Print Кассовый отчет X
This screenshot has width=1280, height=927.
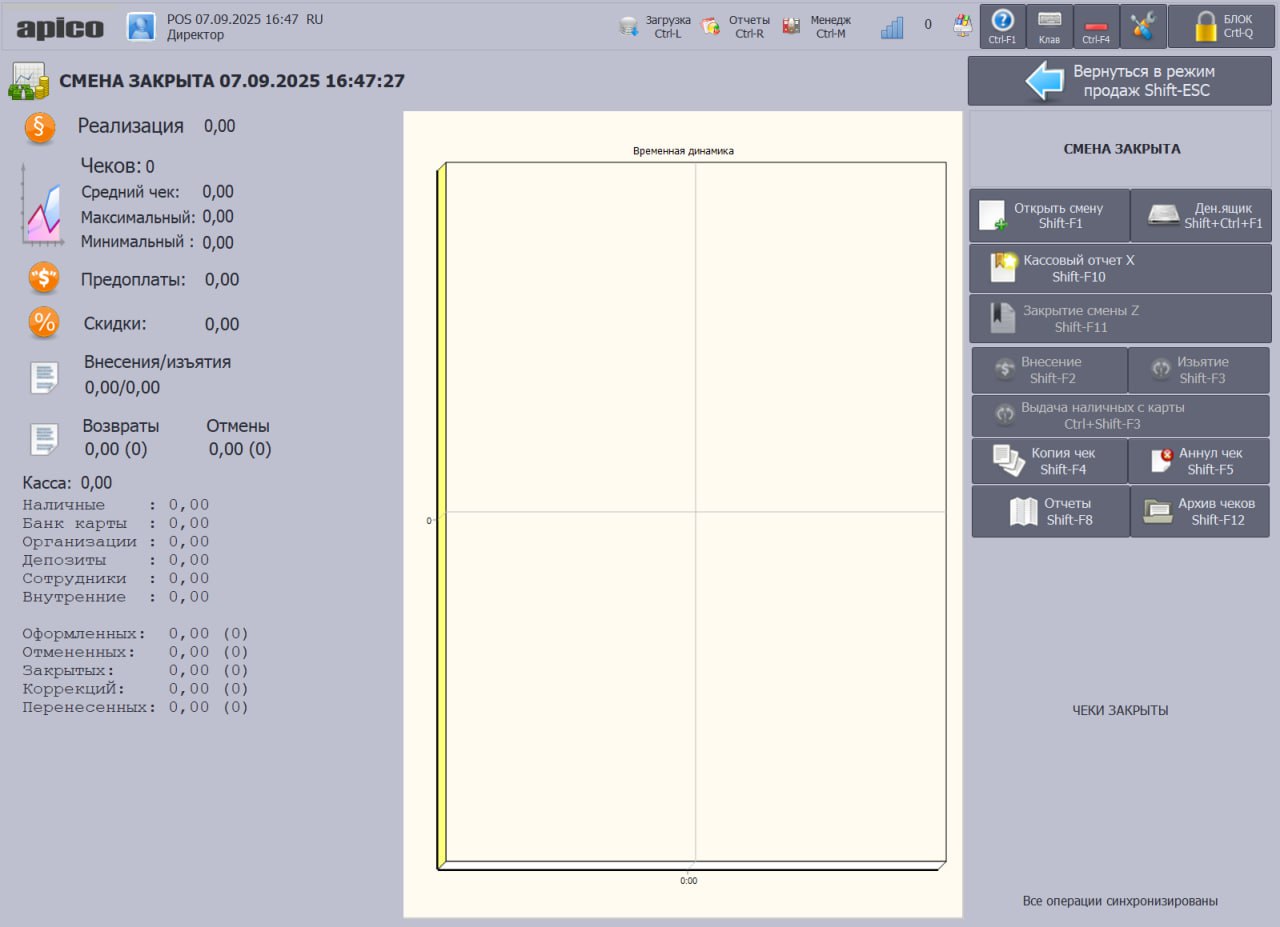1119,268
